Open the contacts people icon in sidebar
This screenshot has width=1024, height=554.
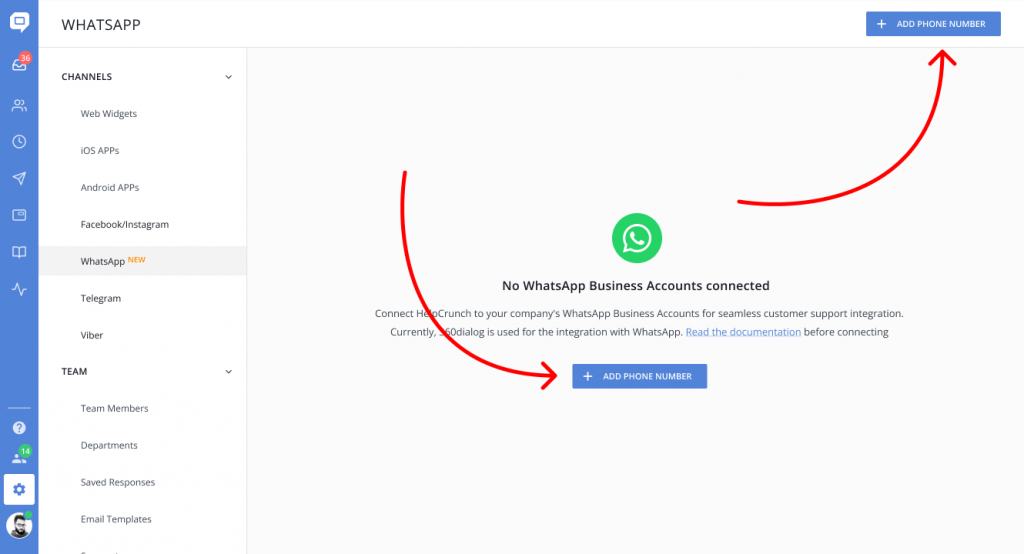(x=19, y=105)
